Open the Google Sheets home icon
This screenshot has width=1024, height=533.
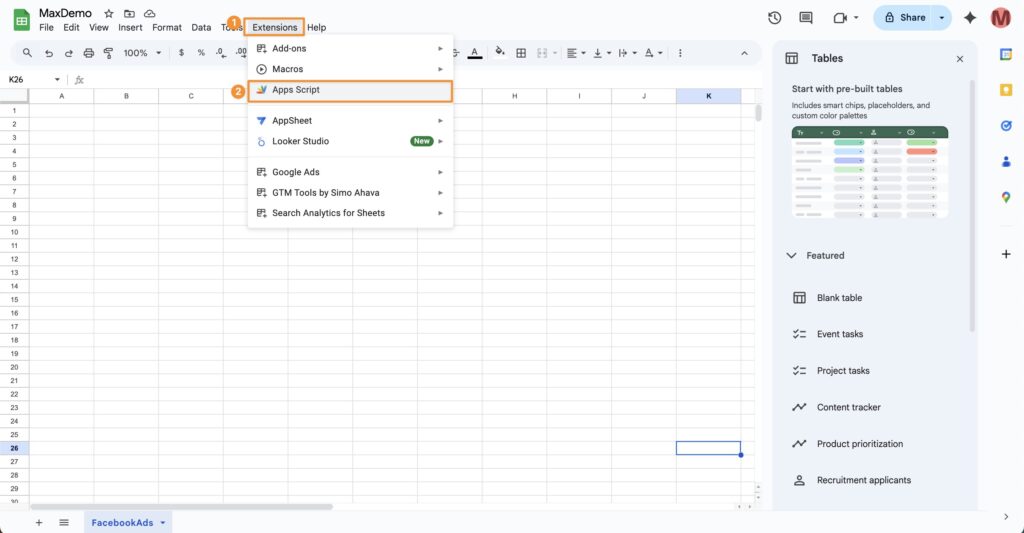point(22,20)
